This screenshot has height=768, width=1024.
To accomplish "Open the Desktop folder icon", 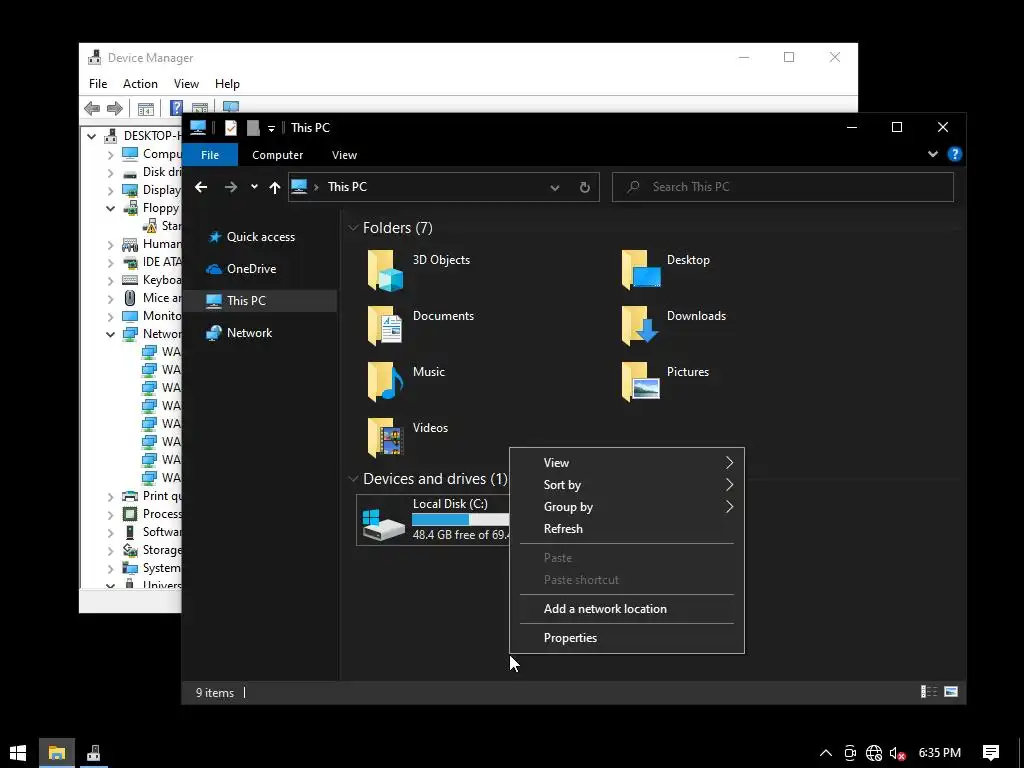I will (x=641, y=270).
